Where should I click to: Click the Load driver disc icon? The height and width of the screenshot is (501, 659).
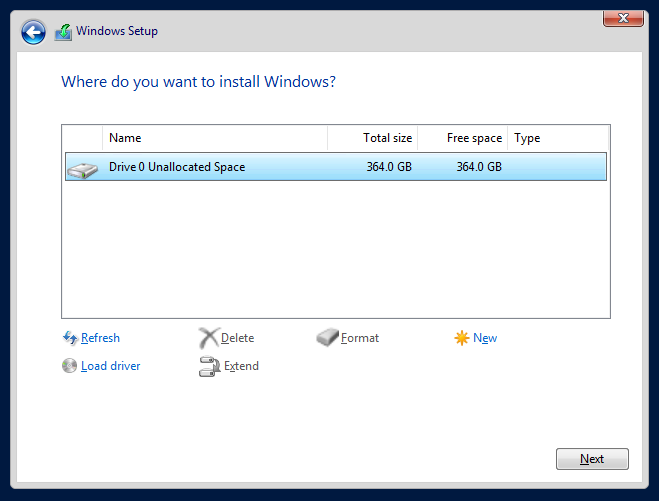[x=69, y=366]
